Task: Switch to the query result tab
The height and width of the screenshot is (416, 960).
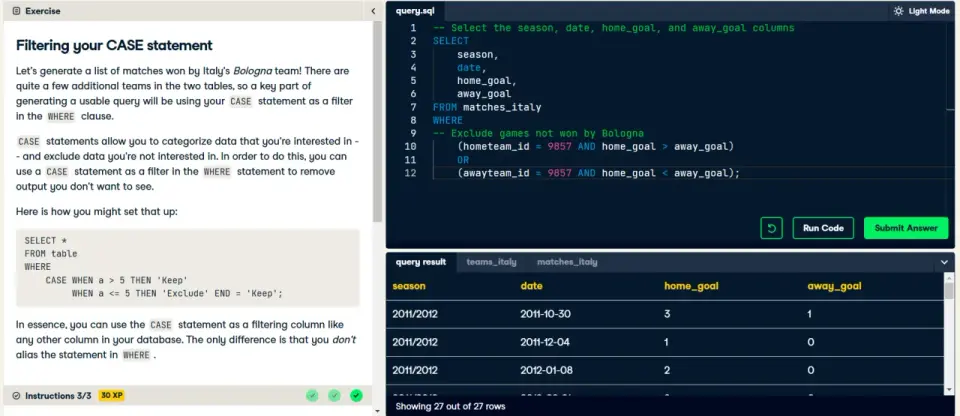Action: click(x=421, y=262)
